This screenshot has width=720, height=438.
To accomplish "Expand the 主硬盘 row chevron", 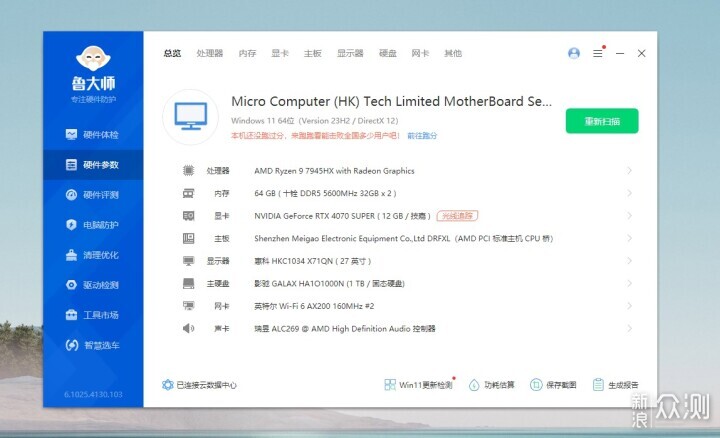I will click(x=629, y=283).
